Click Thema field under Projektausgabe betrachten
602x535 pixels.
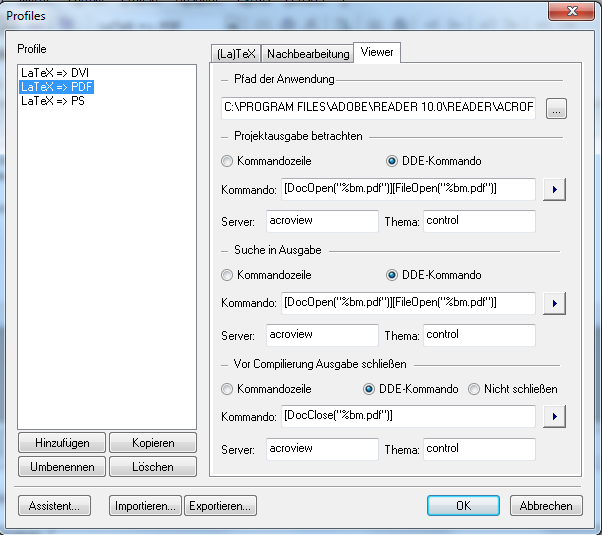pos(479,221)
